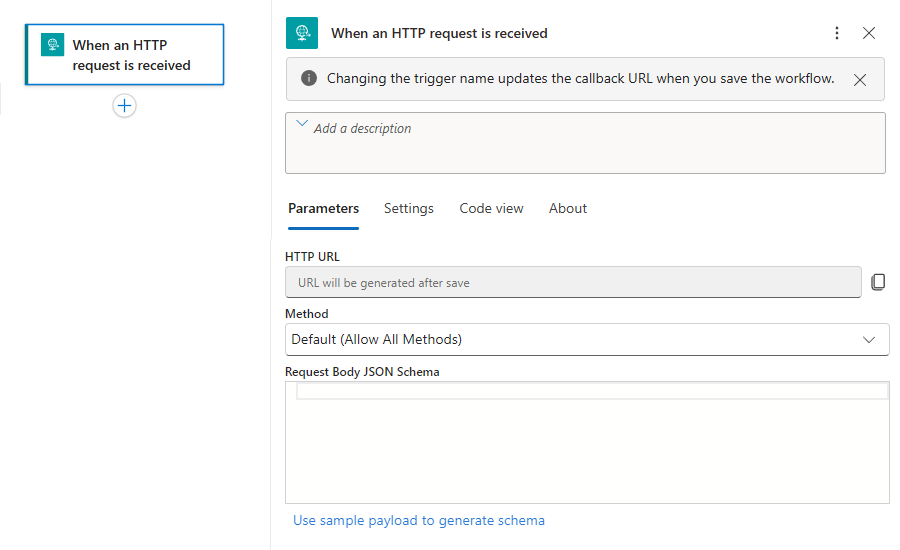900x550 pixels.
Task: Copy the HTTP URL with copy icon
Action: tap(878, 282)
